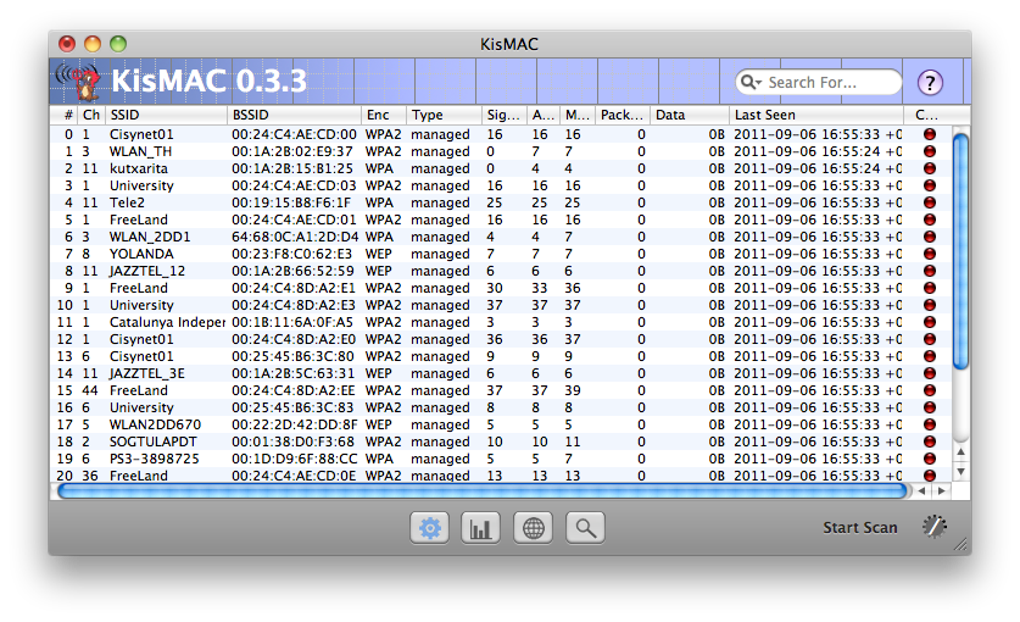Select the JAZZTEL_12 network SSID

click(147, 271)
